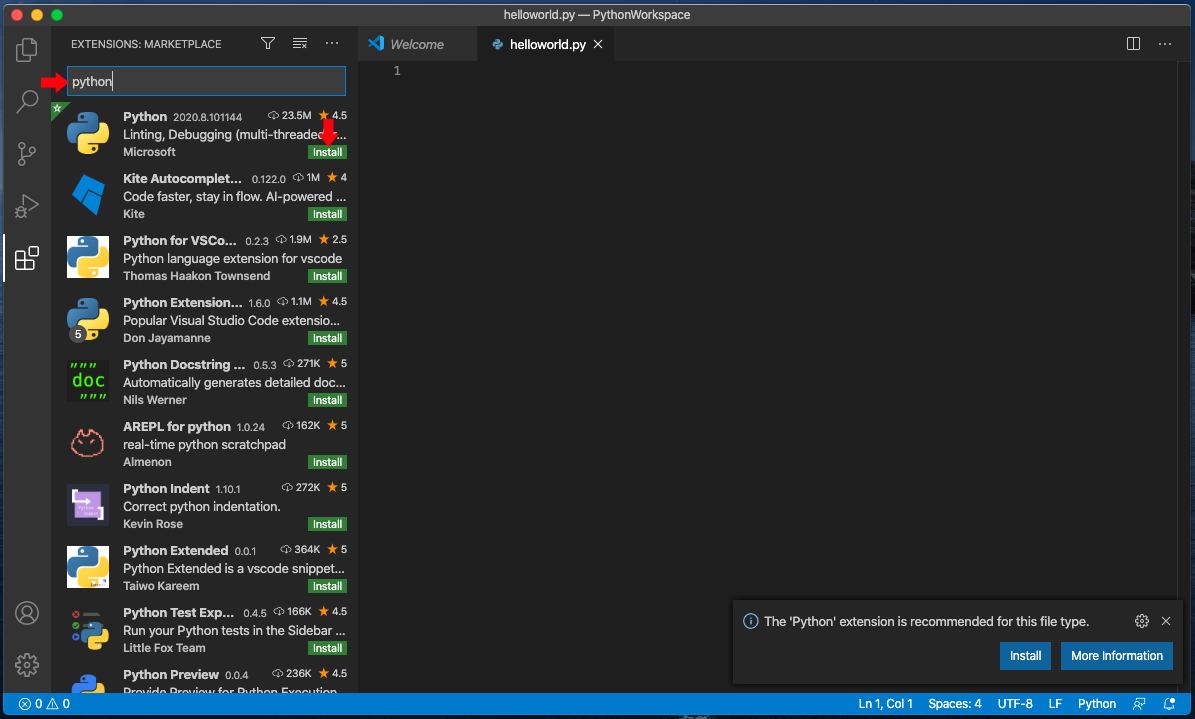
Task: Install Python Docstring Generator extension
Action: 328,400
